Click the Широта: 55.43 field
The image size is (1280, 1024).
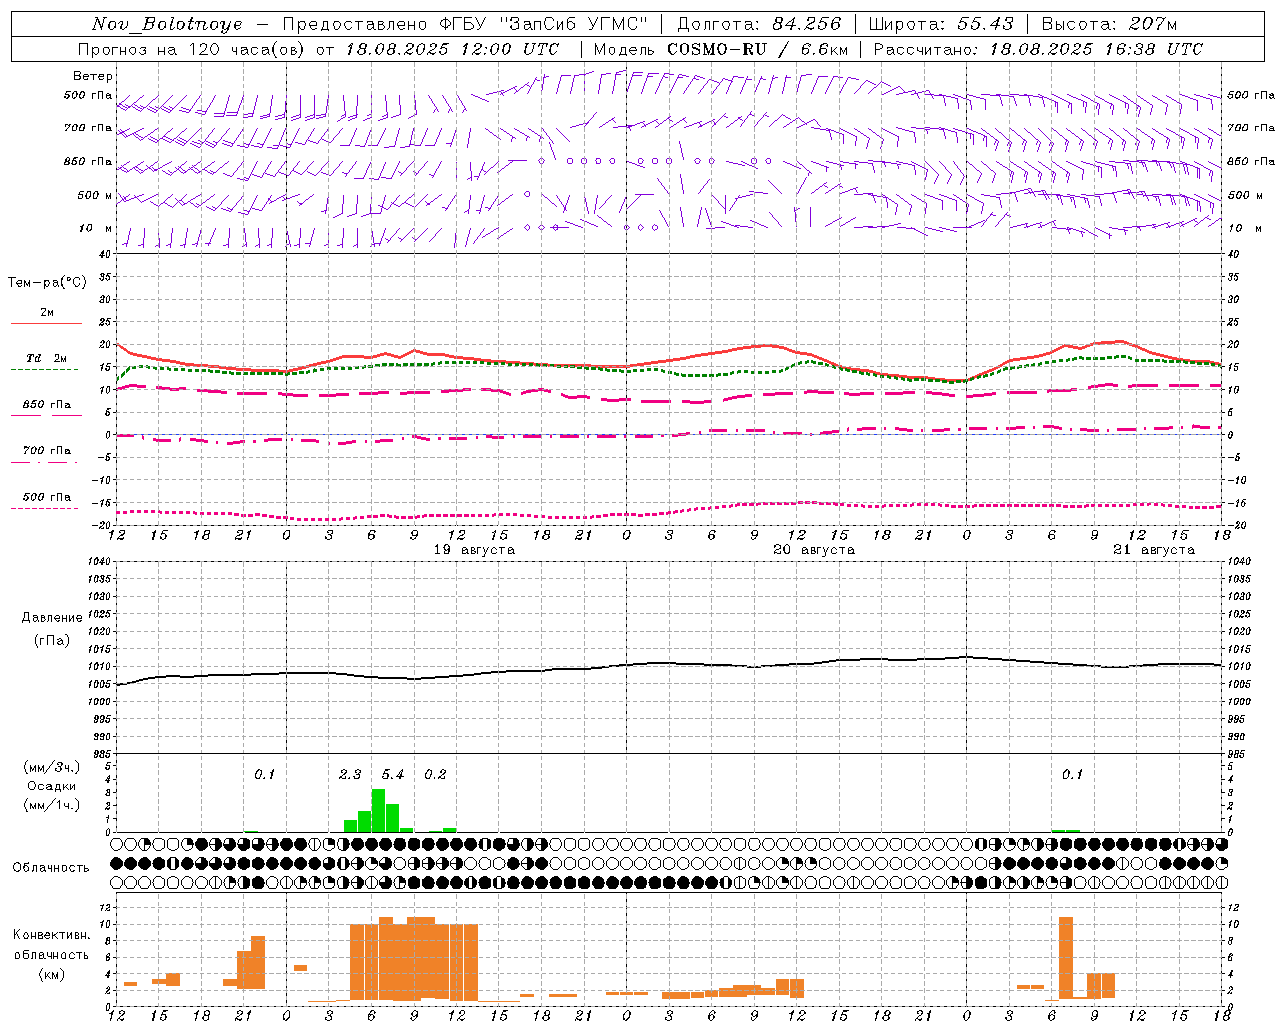coord(941,24)
